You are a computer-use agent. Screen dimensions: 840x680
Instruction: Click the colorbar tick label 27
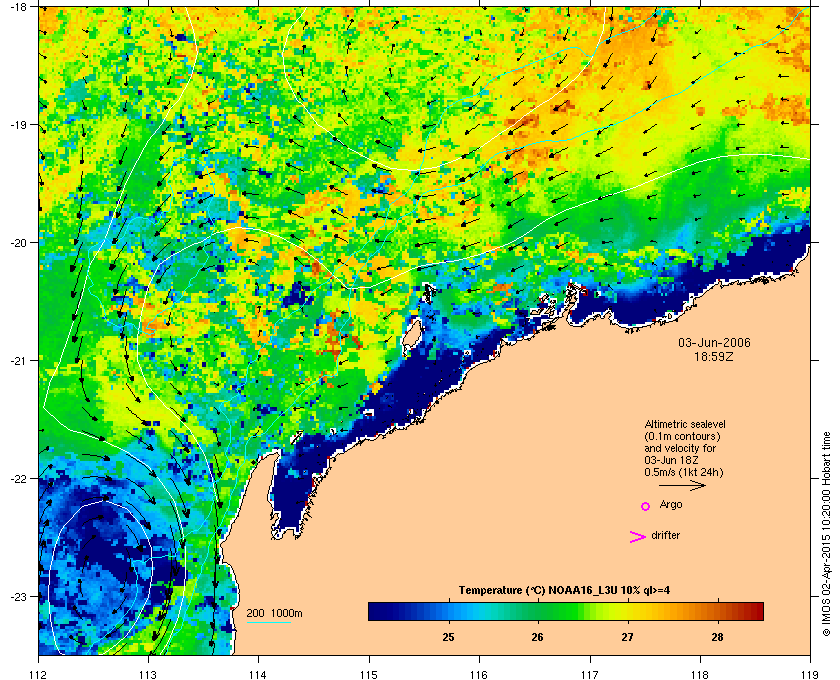(x=627, y=637)
